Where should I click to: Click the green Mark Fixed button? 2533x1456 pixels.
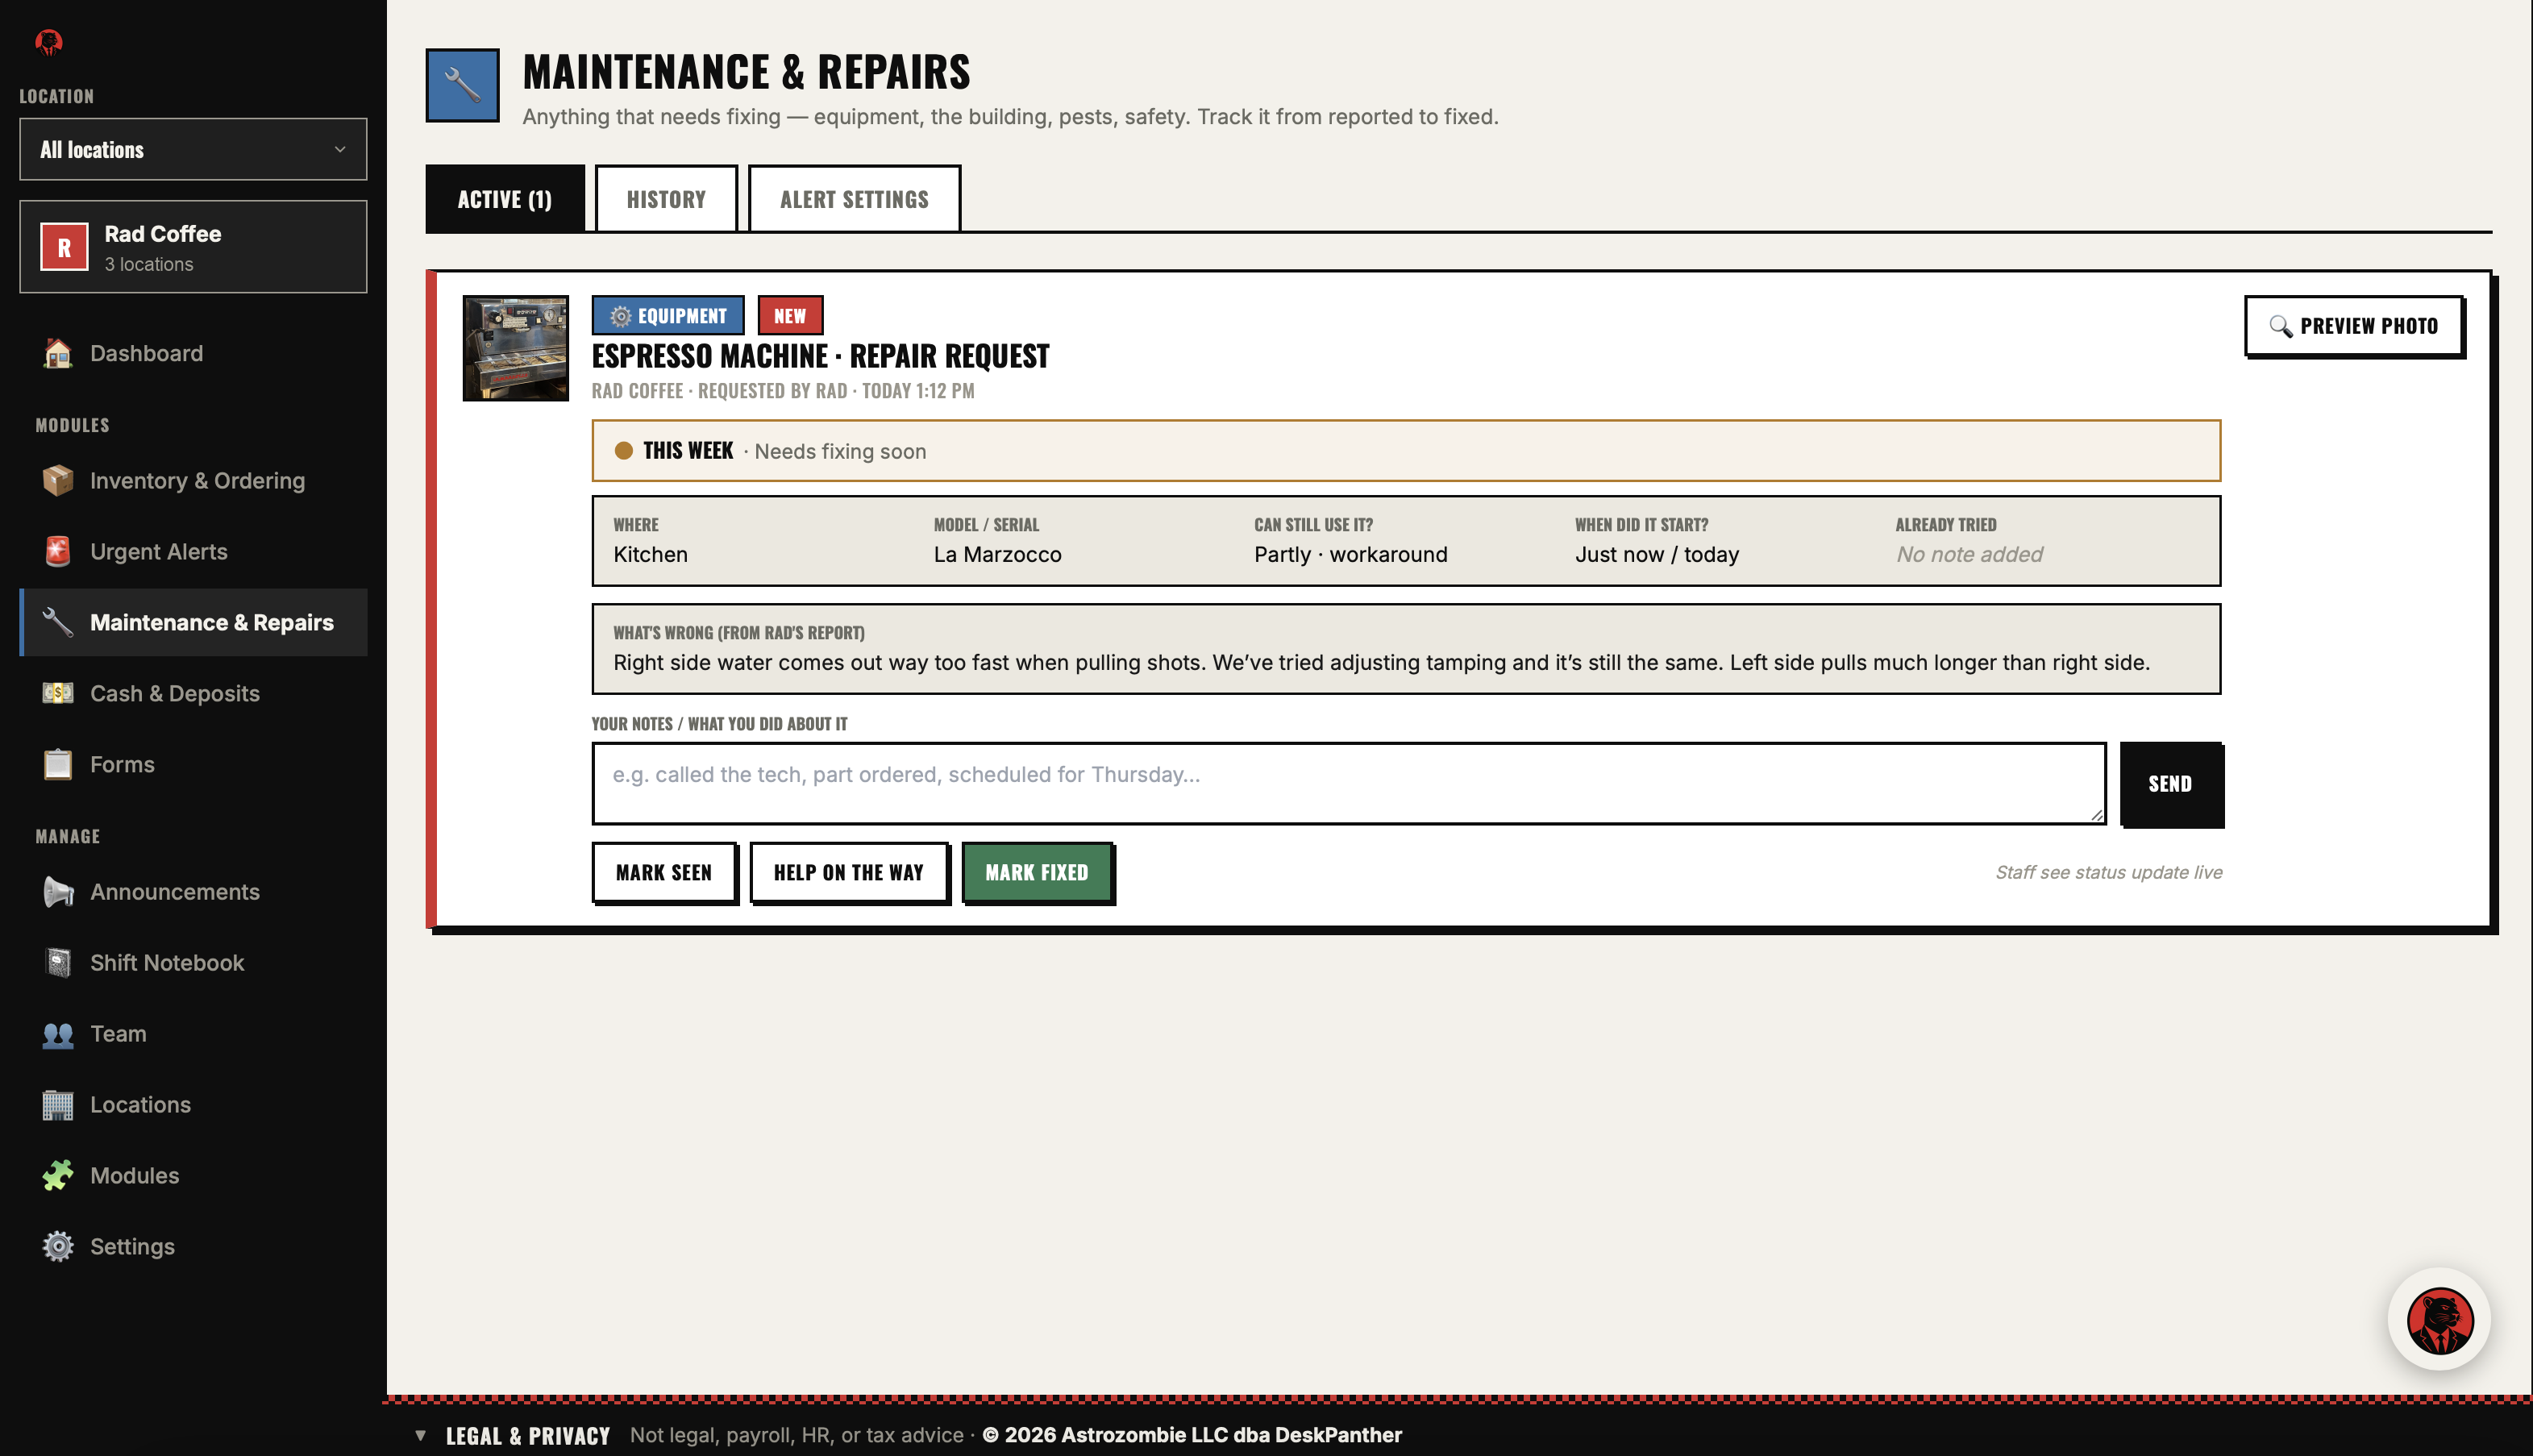1037,872
